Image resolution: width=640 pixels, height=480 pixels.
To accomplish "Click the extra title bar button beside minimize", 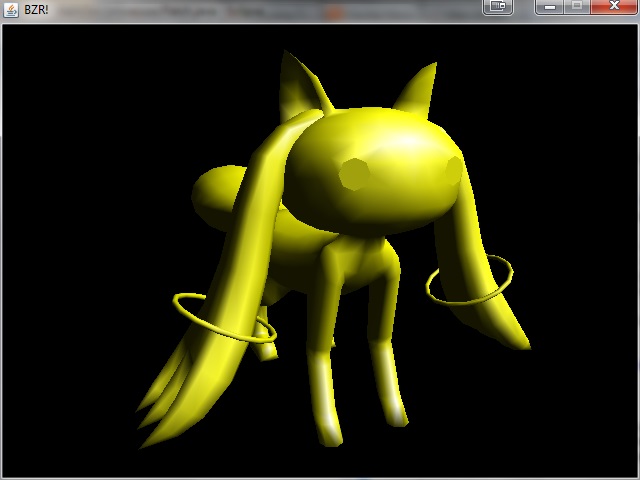I will 498,7.
